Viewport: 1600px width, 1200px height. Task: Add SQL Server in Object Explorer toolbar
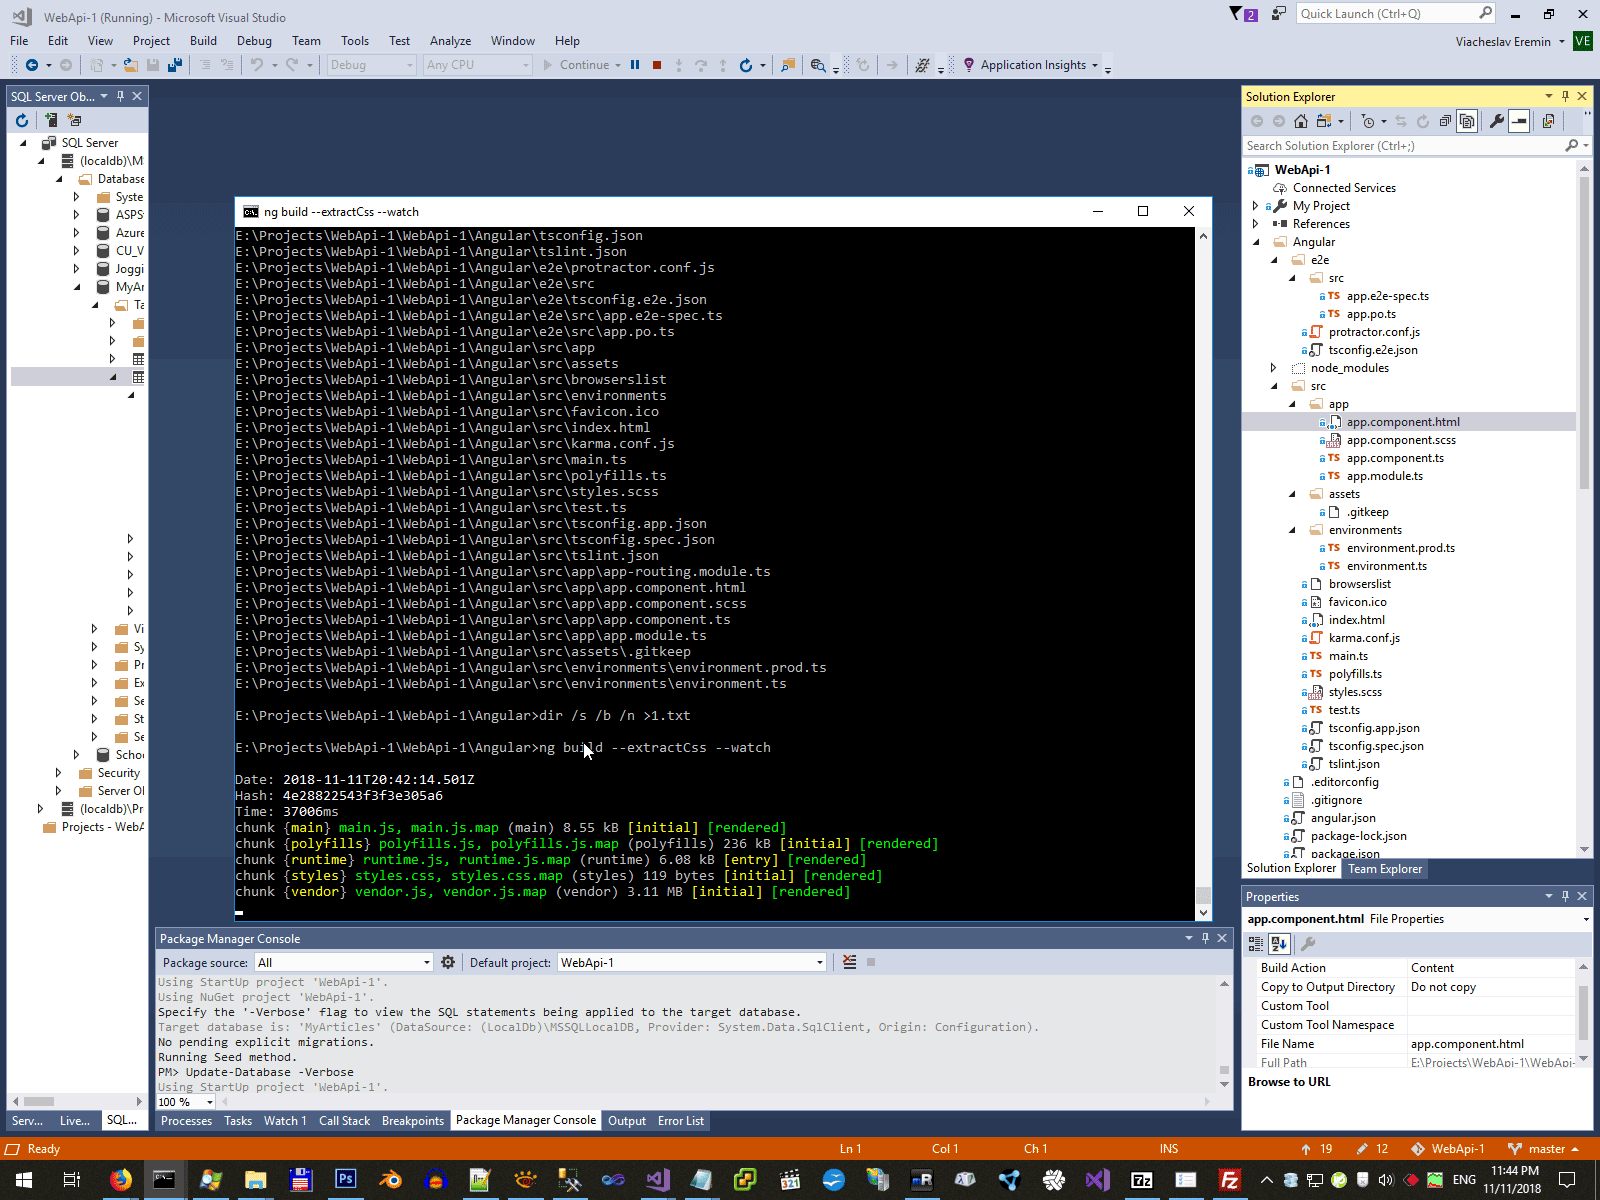[51, 120]
